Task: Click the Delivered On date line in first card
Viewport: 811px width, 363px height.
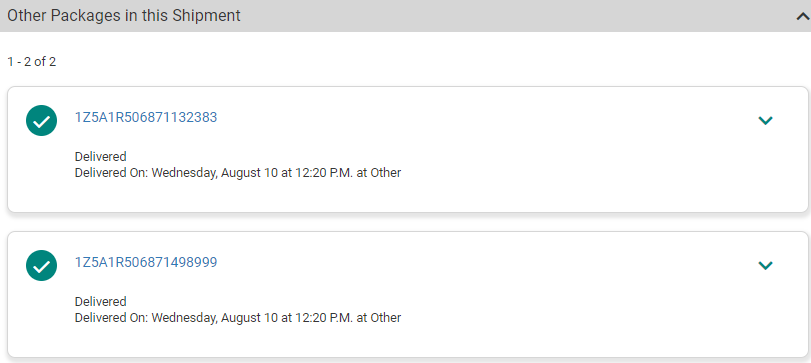Action: pyautogui.click(x=238, y=173)
